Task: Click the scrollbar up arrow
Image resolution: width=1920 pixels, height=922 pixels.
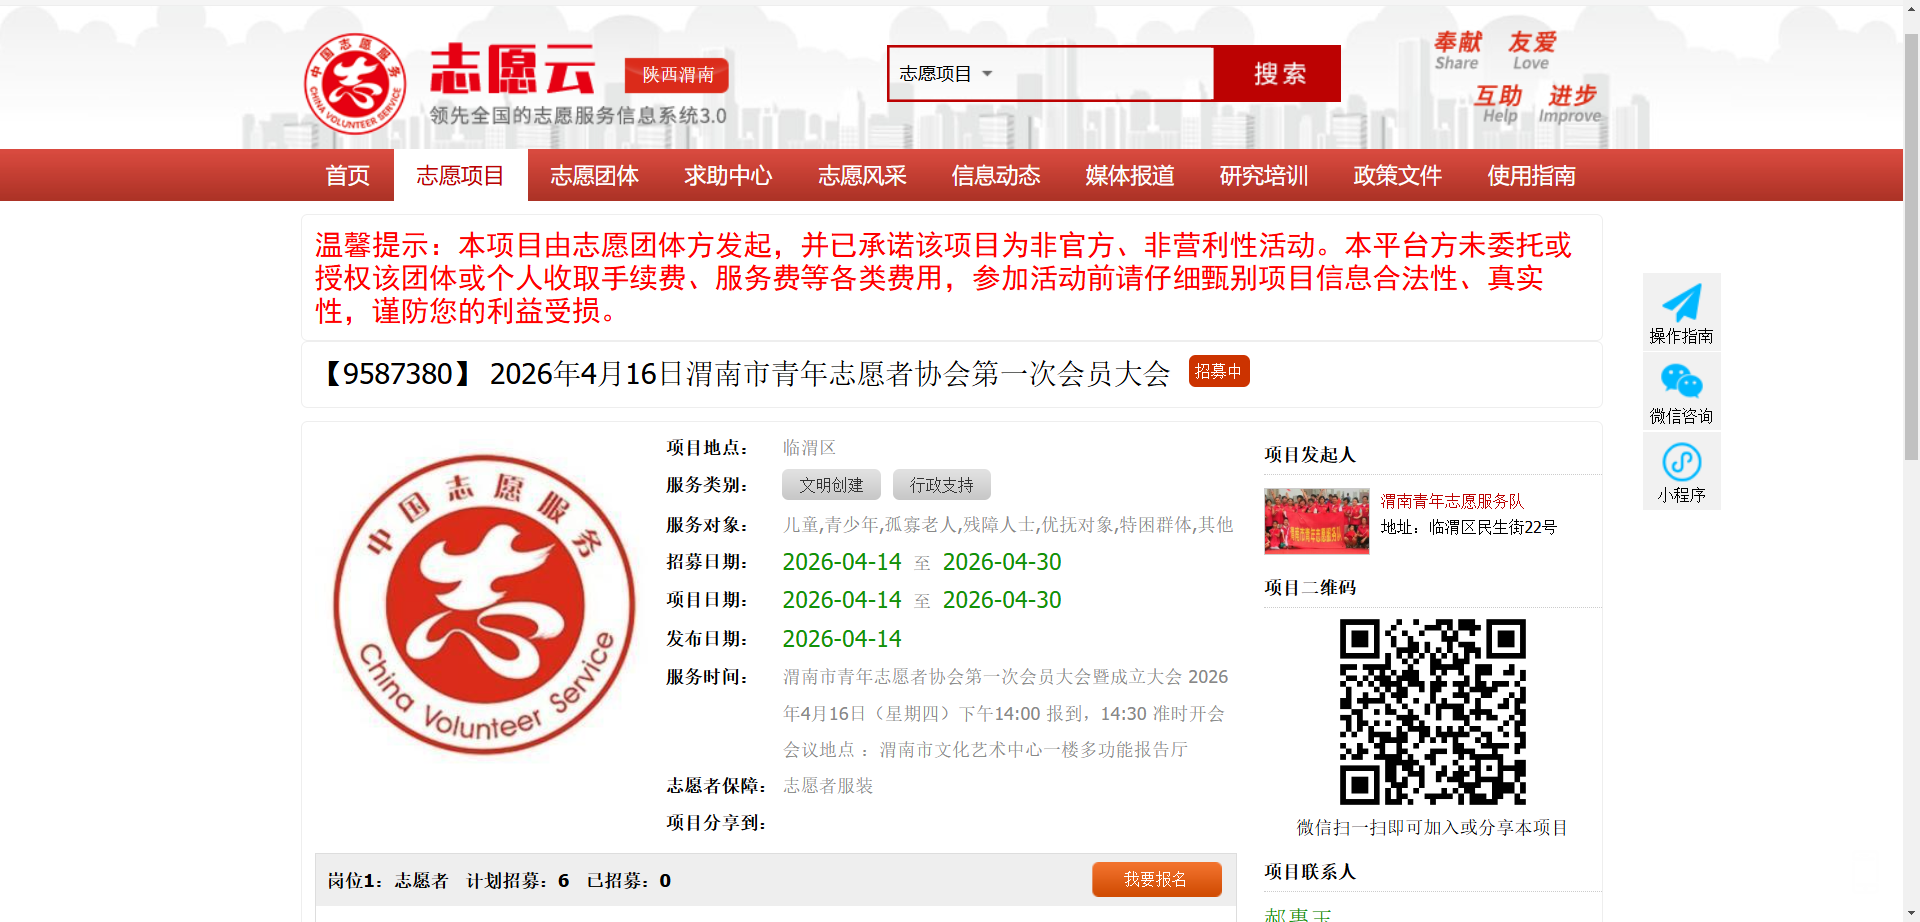Action: point(1911,8)
